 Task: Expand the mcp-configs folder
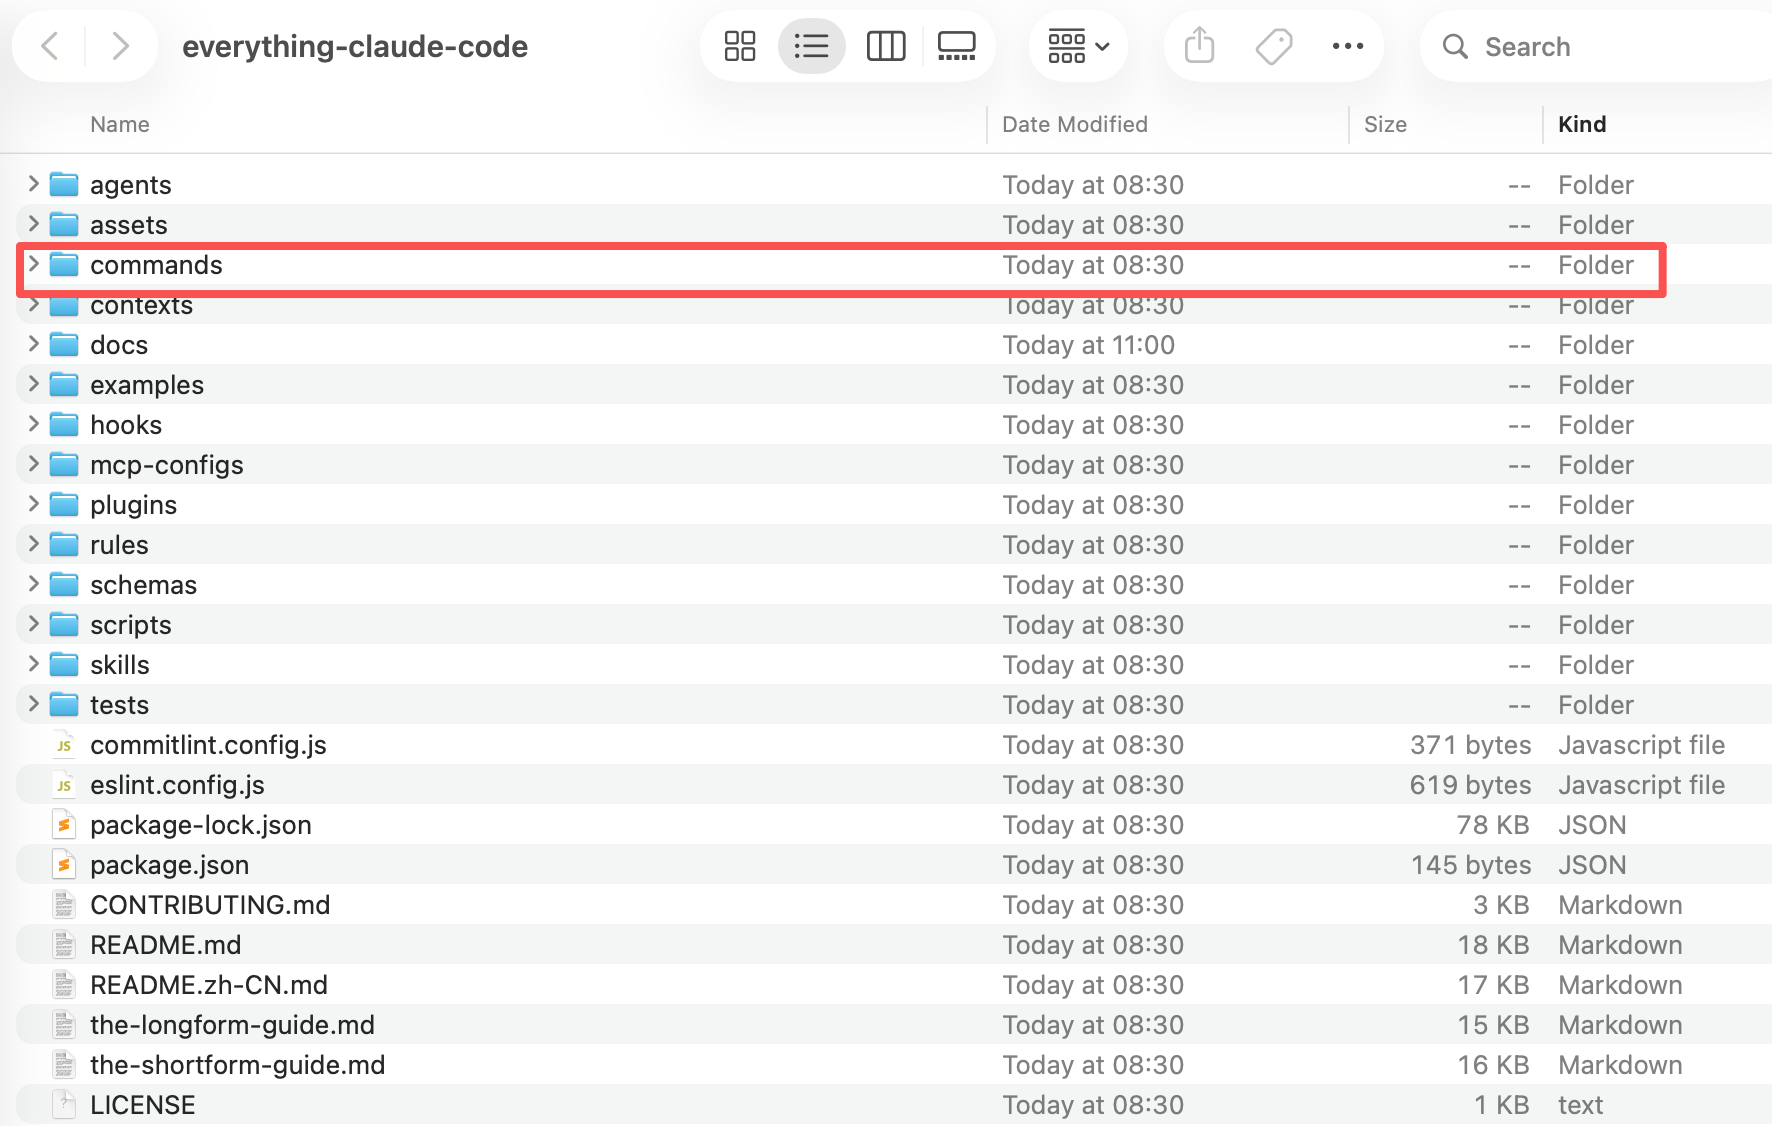[33, 464]
